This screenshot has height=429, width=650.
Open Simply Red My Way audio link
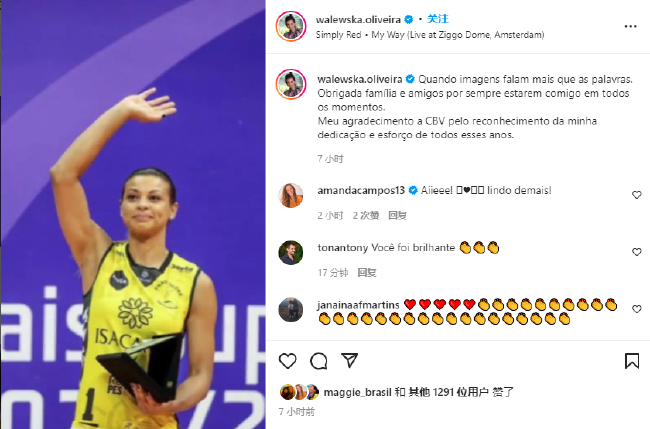coord(430,35)
